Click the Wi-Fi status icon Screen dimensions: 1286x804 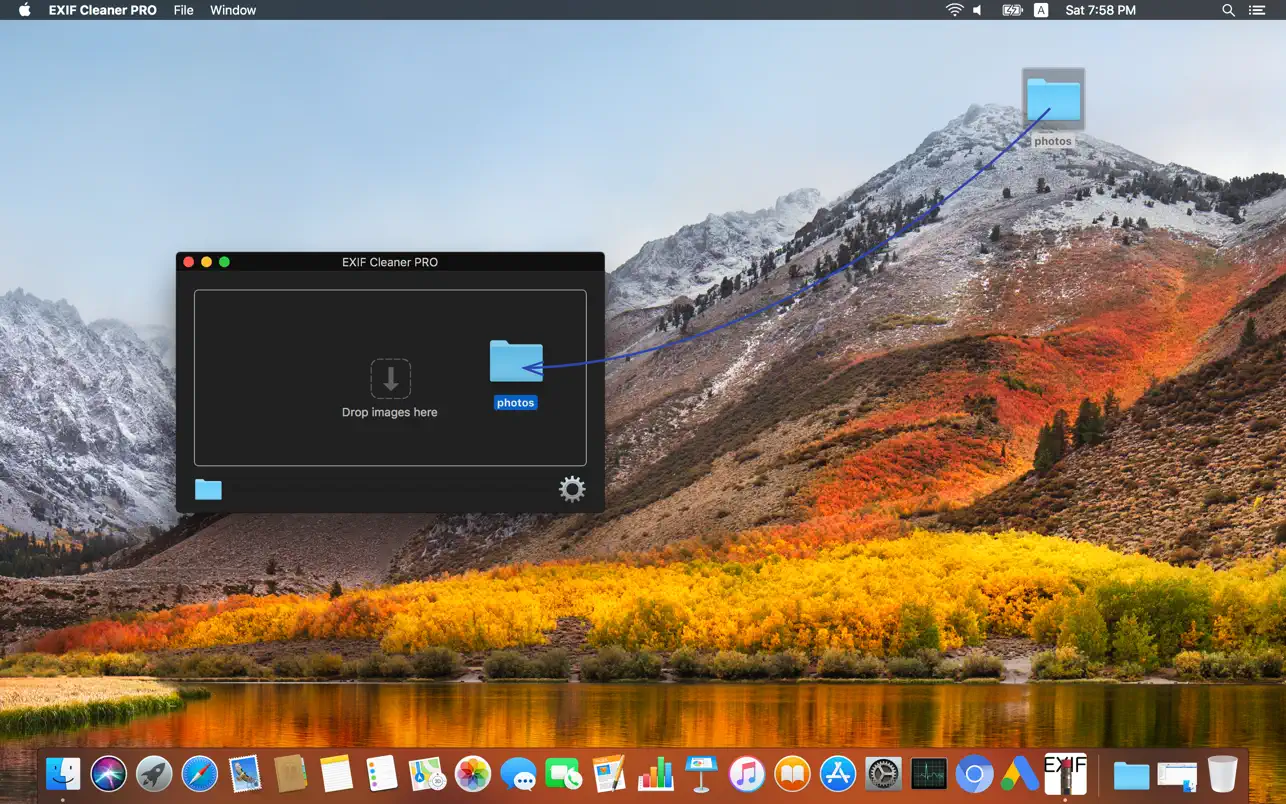[954, 10]
